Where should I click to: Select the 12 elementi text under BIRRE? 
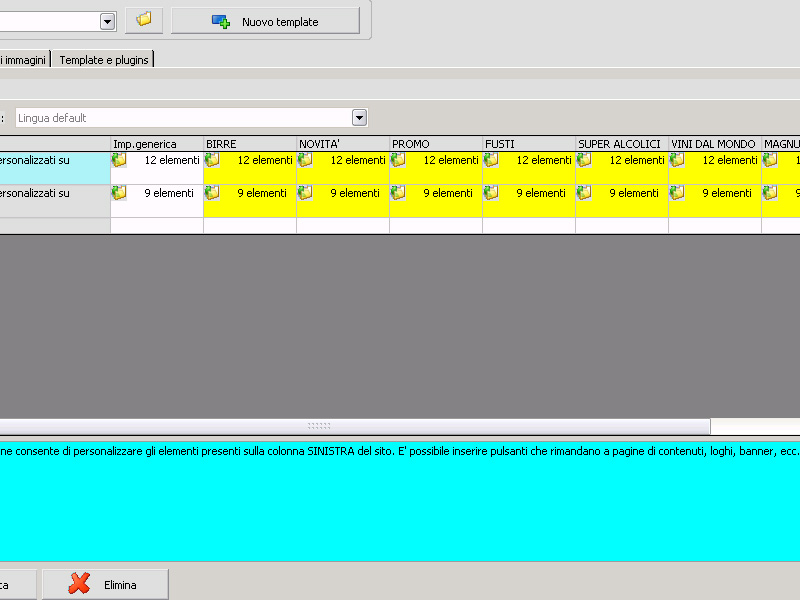[265, 160]
